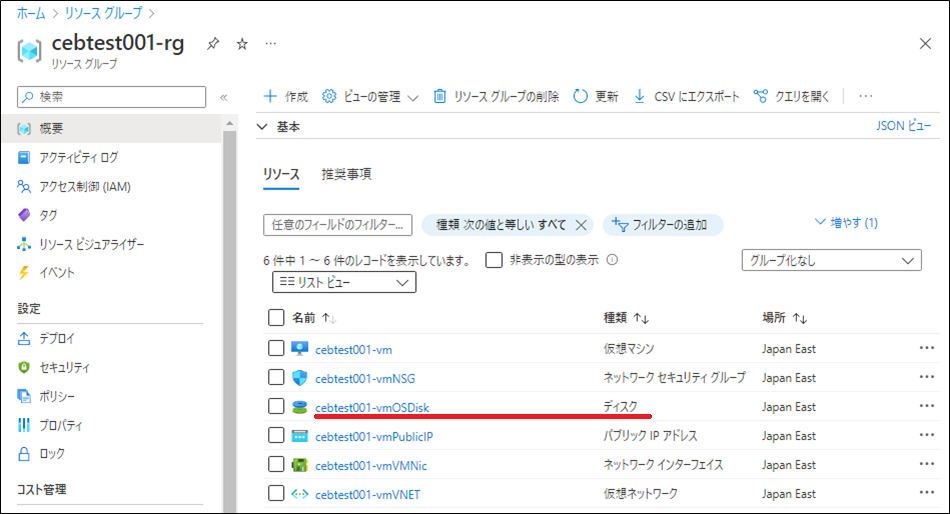Viewport: 950px width, 514px height.
Task: Focus the 任意のフィールドのフィルター field
Action: pos(337,225)
